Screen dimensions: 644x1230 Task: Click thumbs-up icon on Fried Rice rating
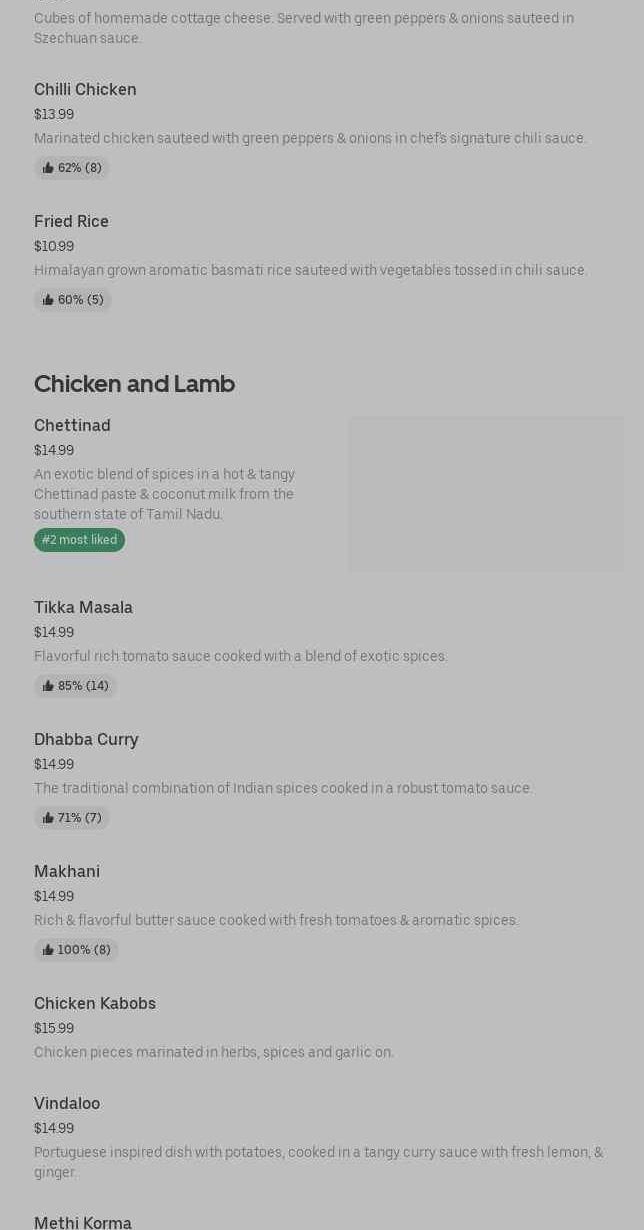[48, 300]
